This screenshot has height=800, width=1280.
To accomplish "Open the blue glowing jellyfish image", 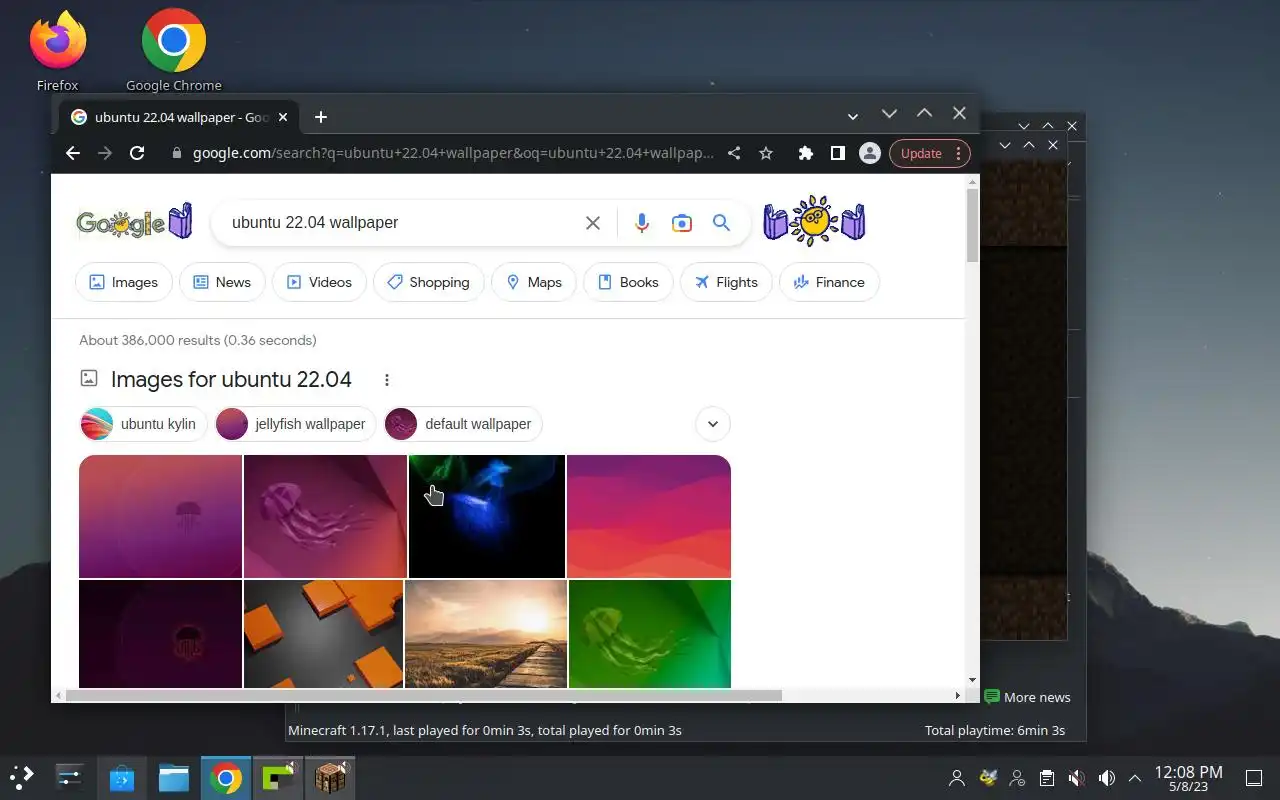I will (x=487, y=516).
